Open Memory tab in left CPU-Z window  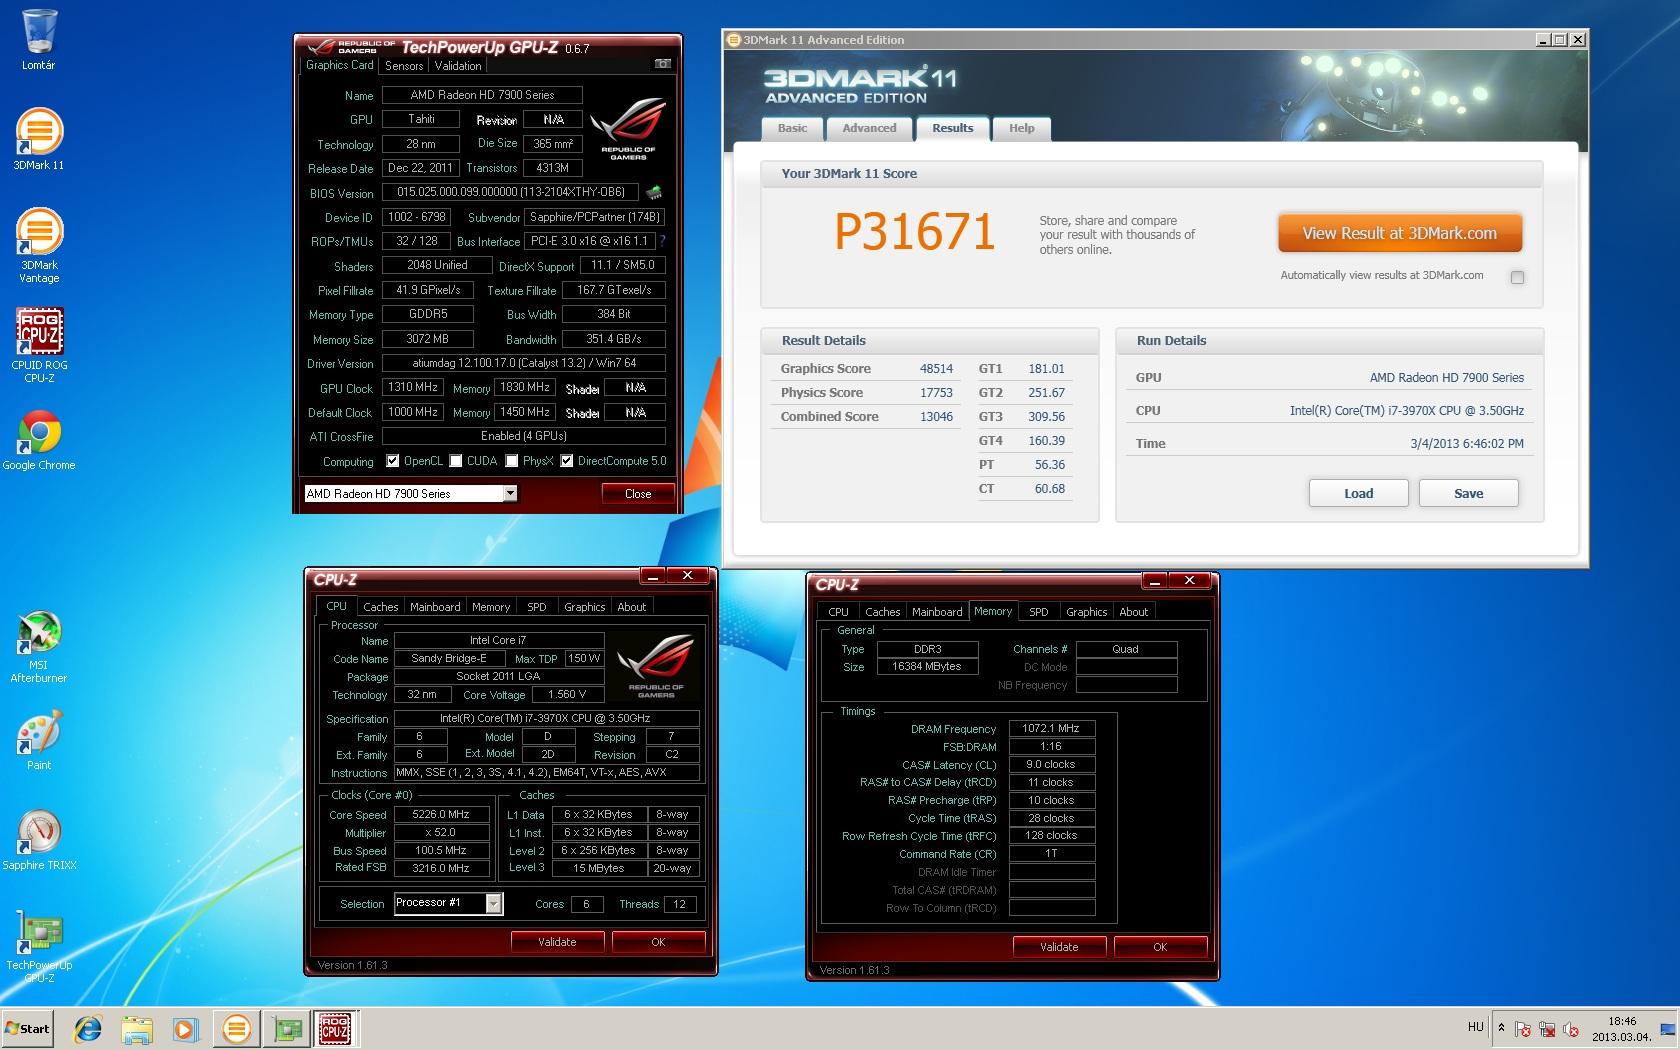[x=491, y=607]
